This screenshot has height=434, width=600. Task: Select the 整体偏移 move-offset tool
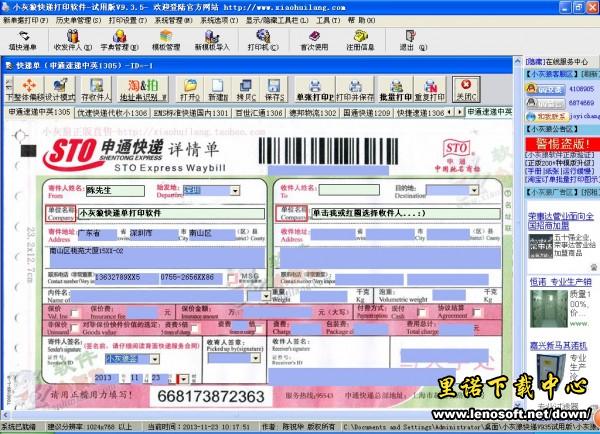point(29,89)
